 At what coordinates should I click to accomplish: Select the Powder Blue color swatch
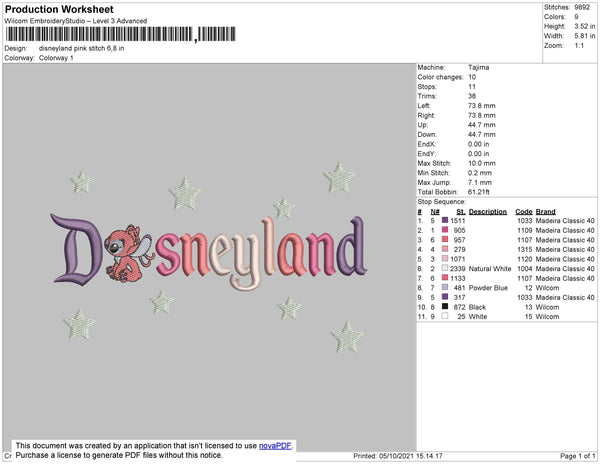click(445, 287)
